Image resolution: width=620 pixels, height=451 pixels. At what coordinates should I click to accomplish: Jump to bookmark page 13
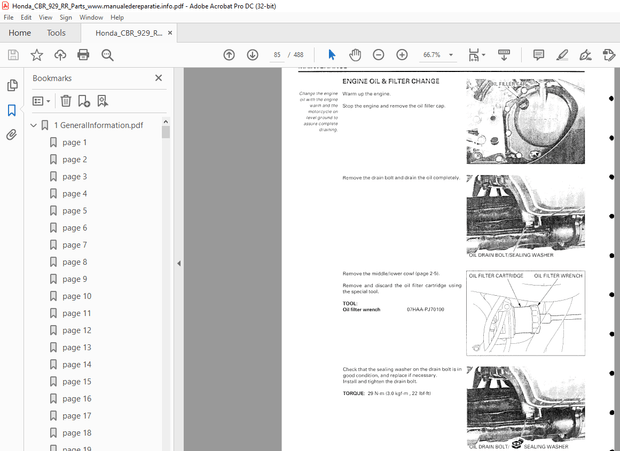77,347
